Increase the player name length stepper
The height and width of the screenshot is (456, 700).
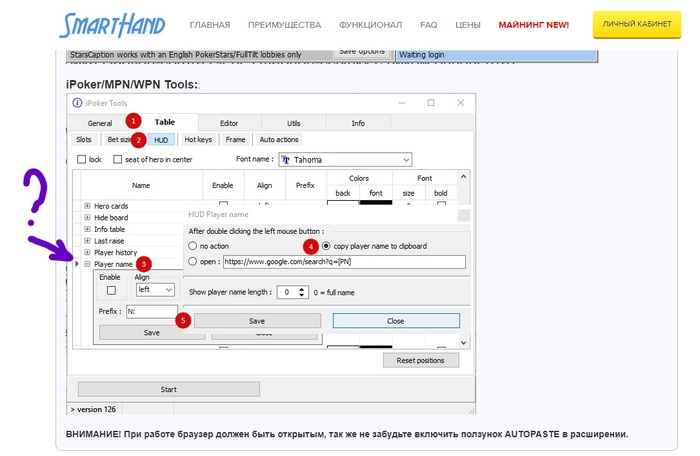coord(302,289)
